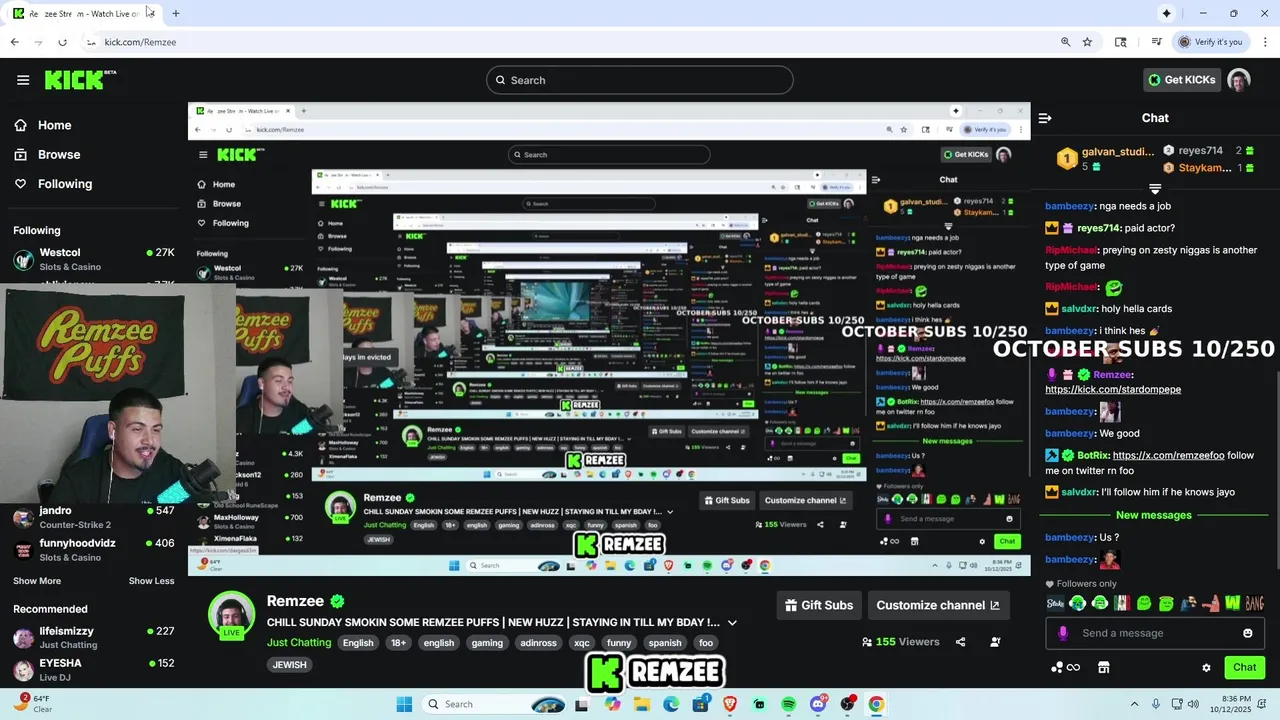Go to Following in sidebar
This screenshot has width=1280, height=720.
point(52,184)
